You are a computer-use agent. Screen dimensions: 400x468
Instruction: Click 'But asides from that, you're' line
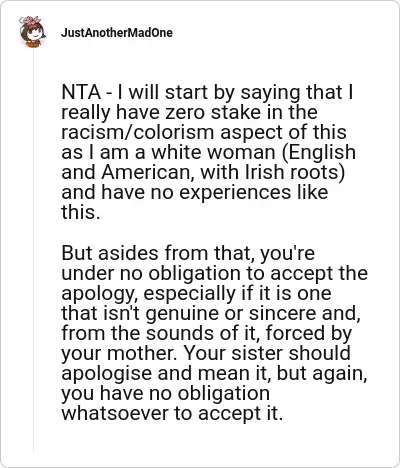tap(188, 253)
